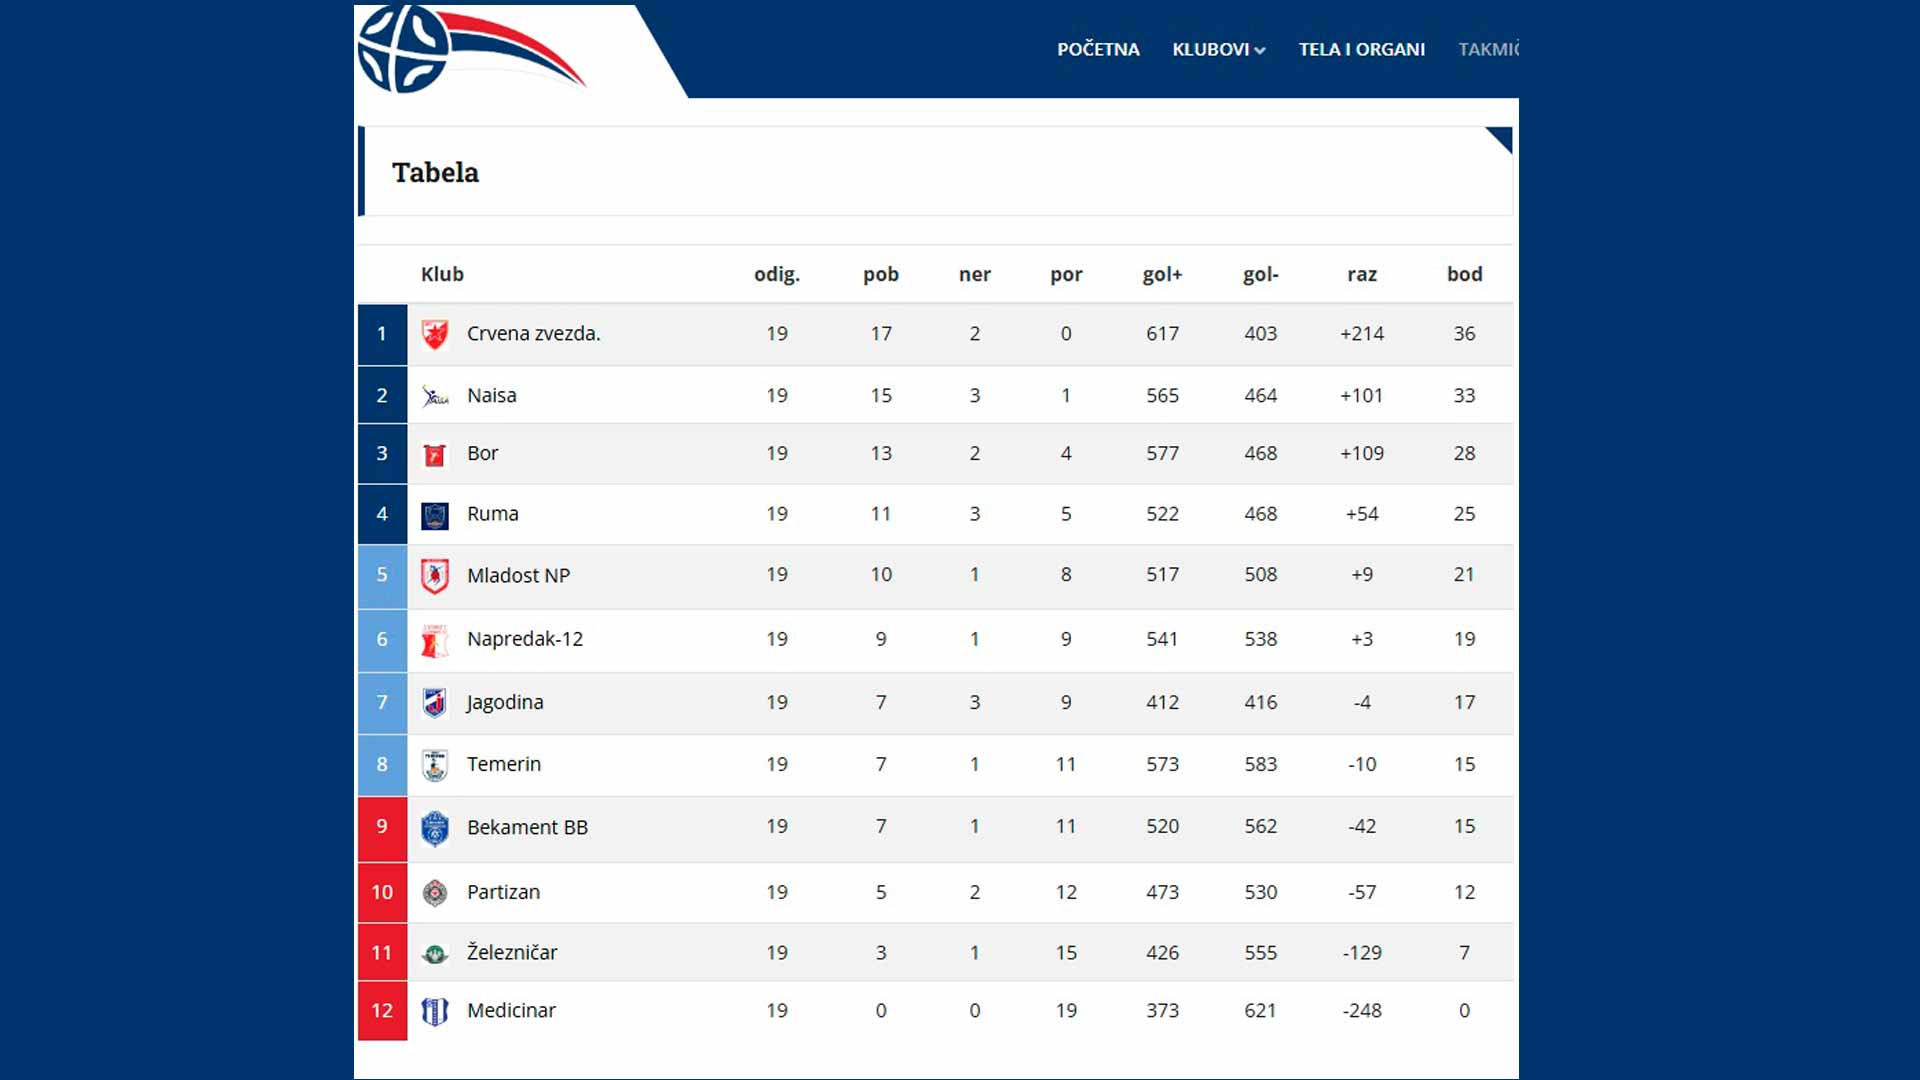Click the blue corner triangle of Tabela panel
Image resolution: width=1920 pixels, height=1080 pixels.
coord(1501,138)
